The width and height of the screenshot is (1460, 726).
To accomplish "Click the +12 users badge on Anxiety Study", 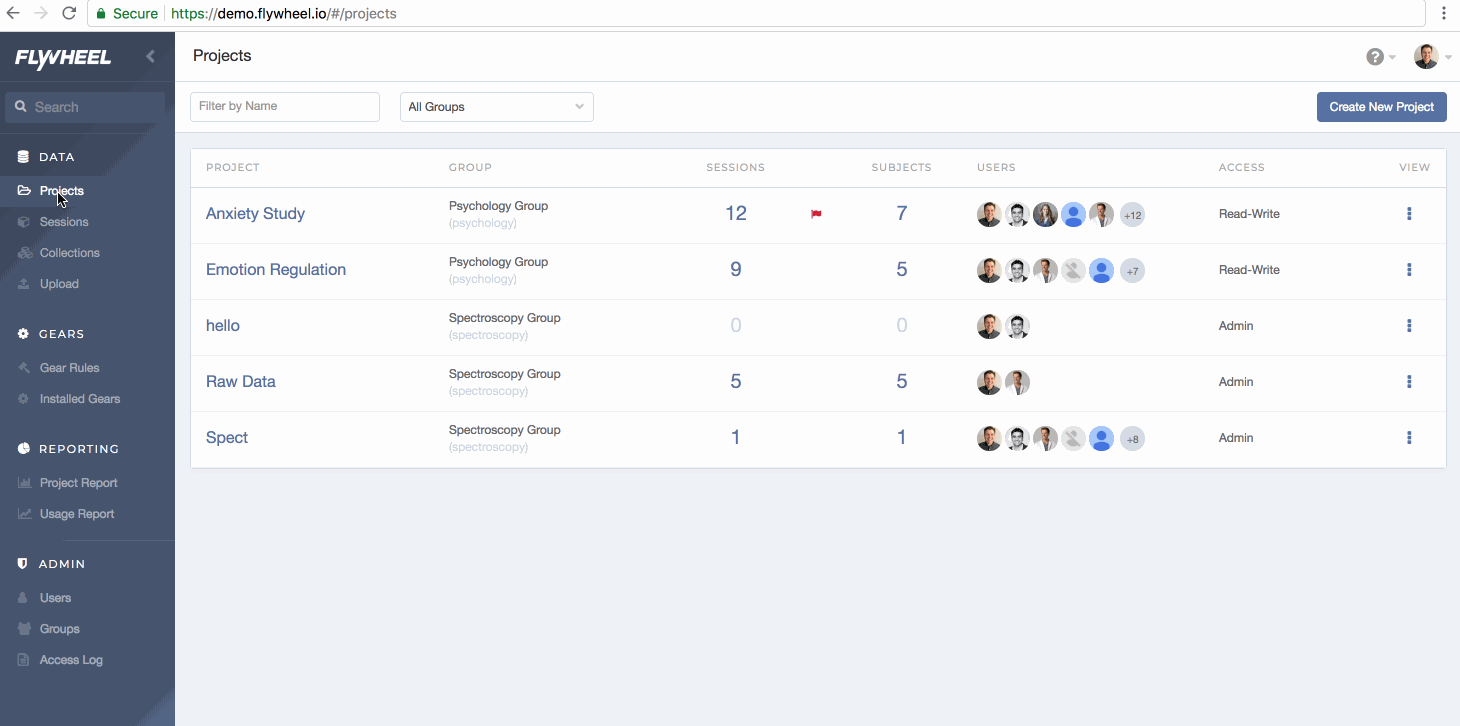I will coord(1132,215).
